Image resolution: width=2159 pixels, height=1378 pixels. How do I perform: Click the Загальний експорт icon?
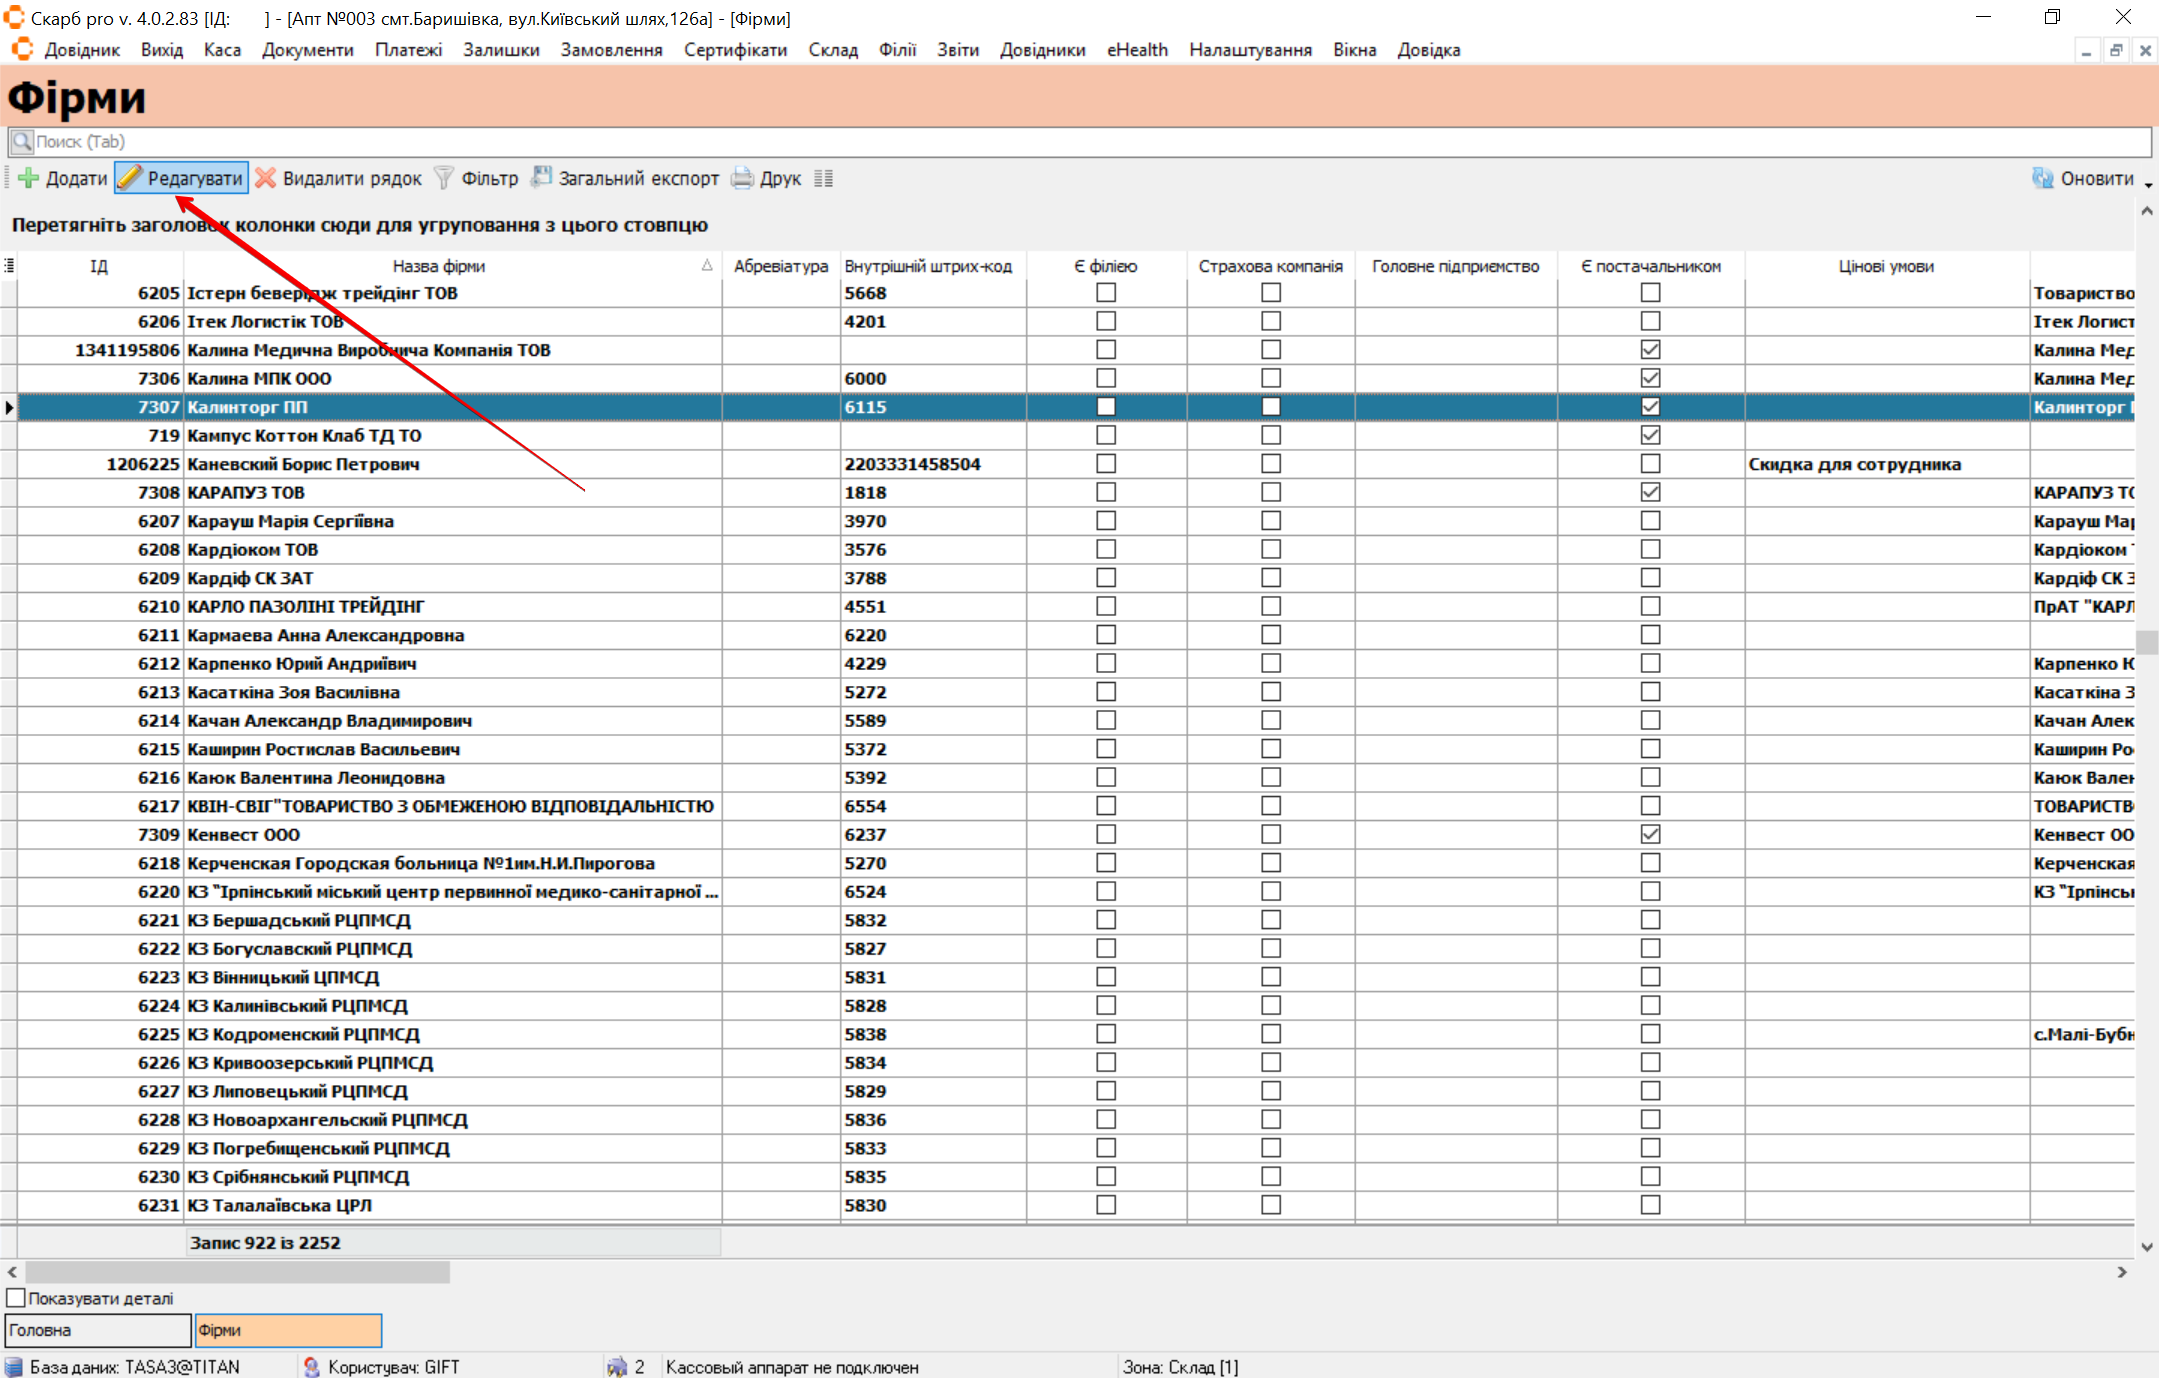541,177
